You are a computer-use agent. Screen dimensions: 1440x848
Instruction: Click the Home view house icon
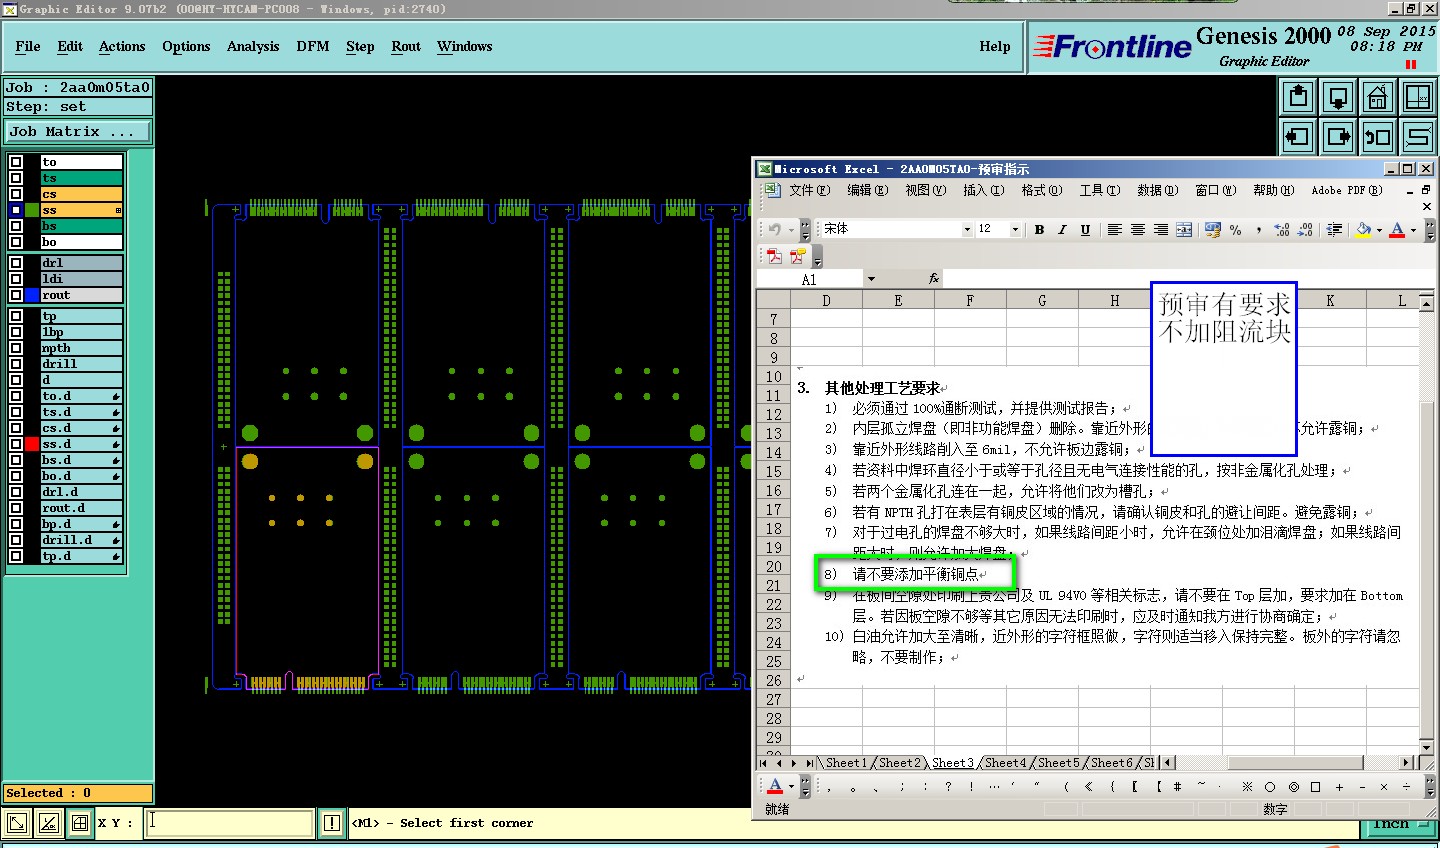1378,97
